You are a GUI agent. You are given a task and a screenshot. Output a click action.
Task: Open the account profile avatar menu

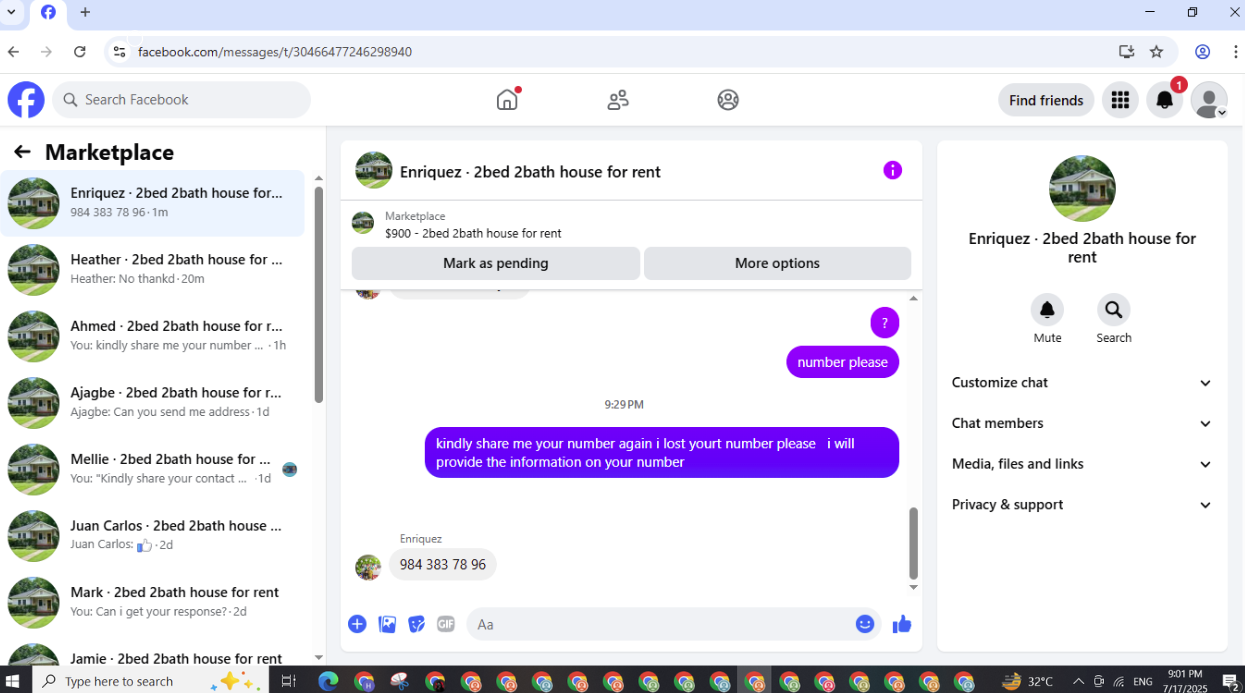(1209, 100)
